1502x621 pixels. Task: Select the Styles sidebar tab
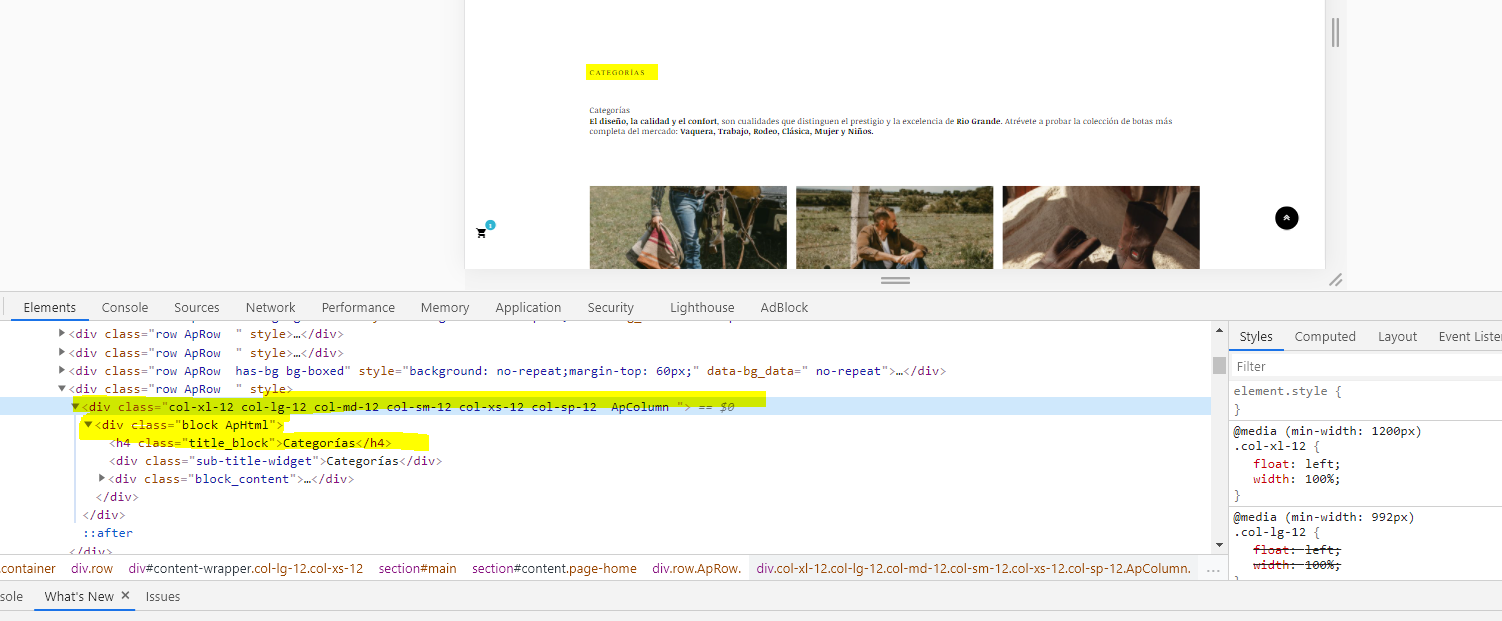point(1256,336)
